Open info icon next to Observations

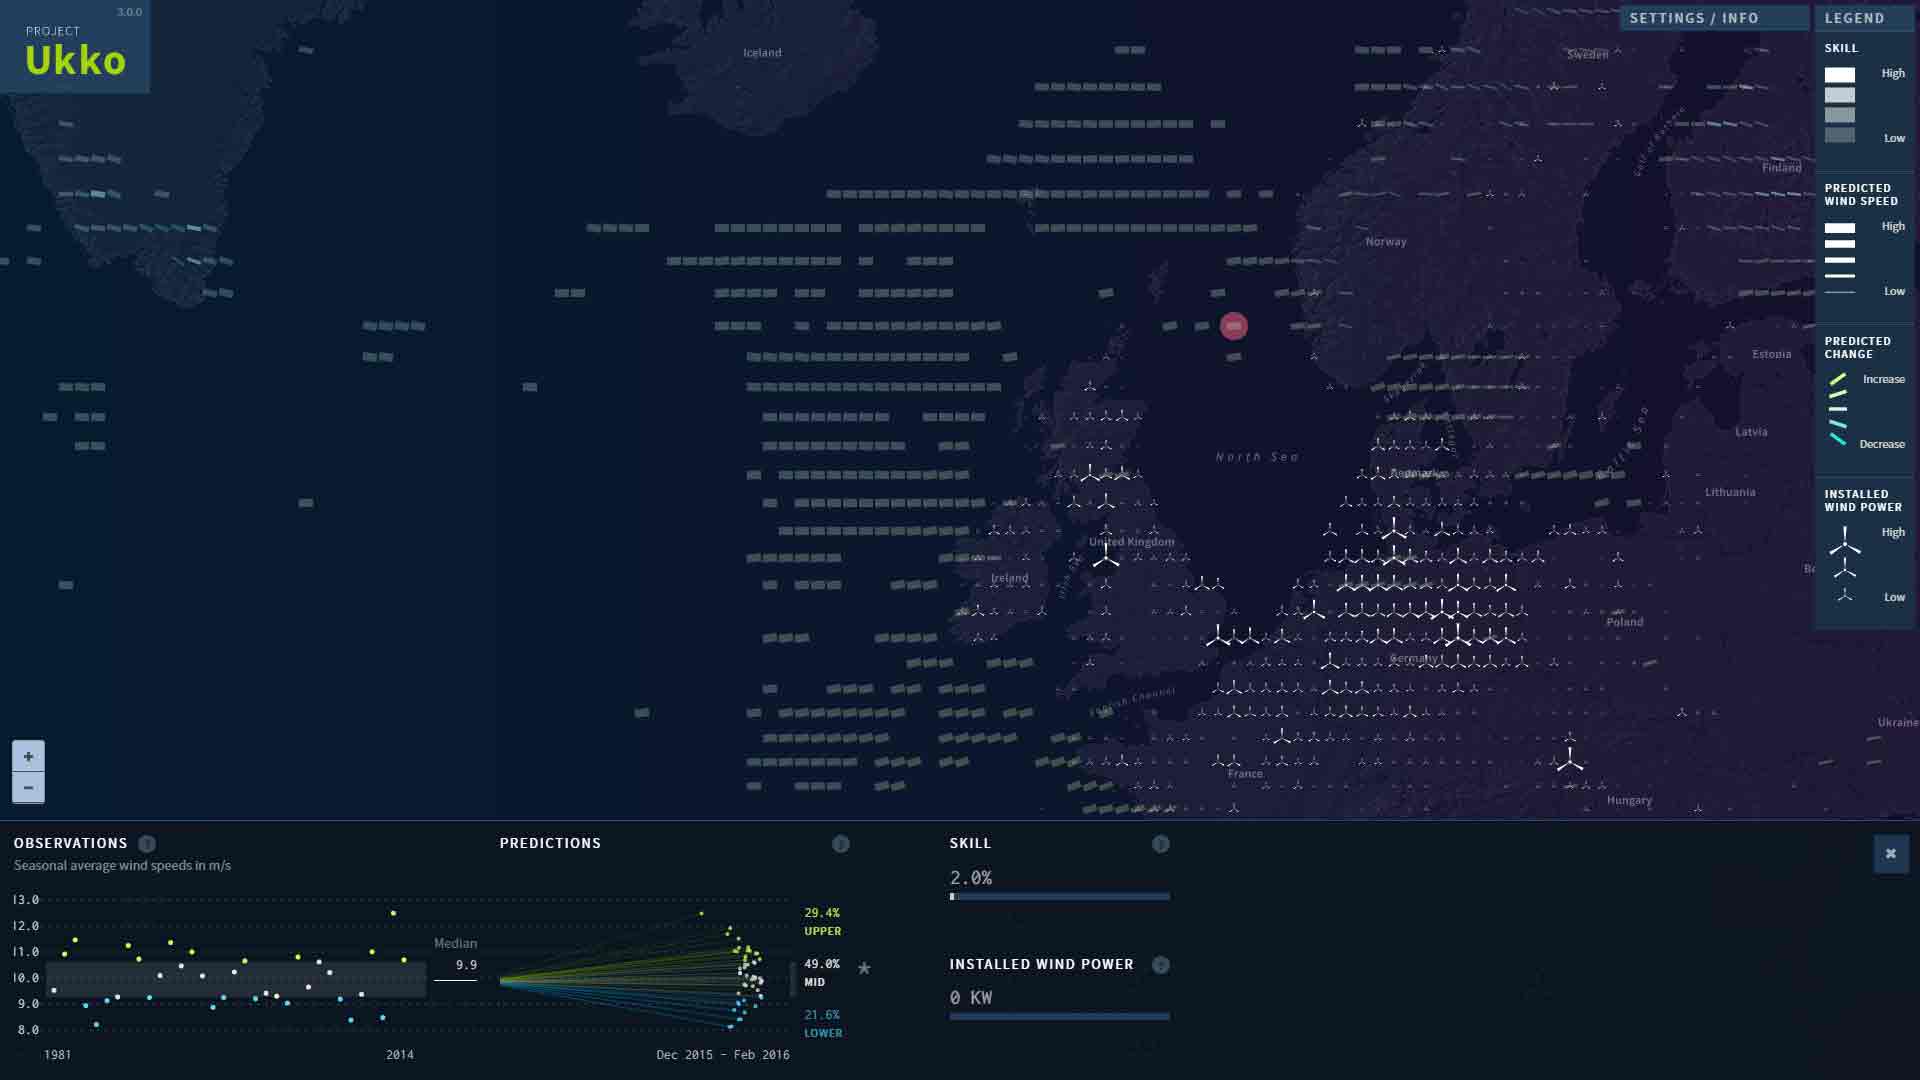click(147, 844)
